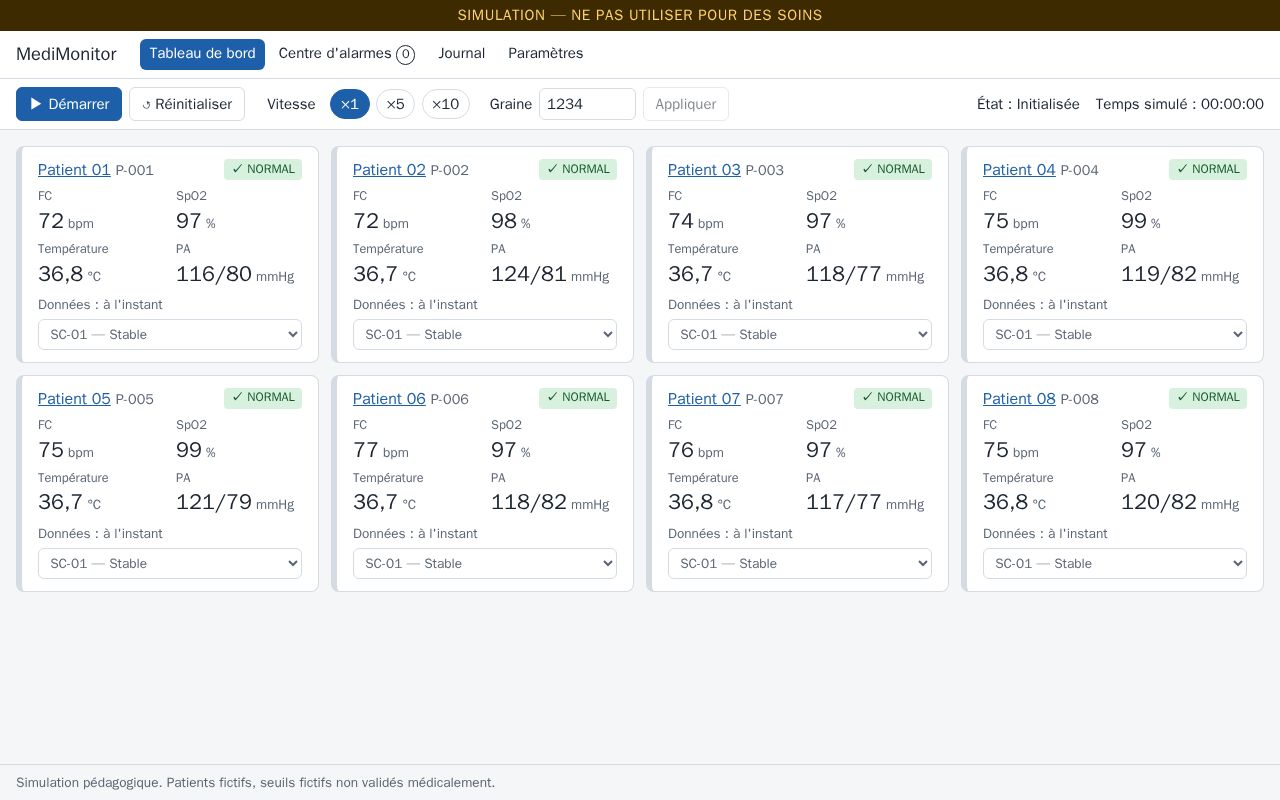Click the simulation warning banner text
The height and width of the screenshot is (800, 1280).
(640, 15)
